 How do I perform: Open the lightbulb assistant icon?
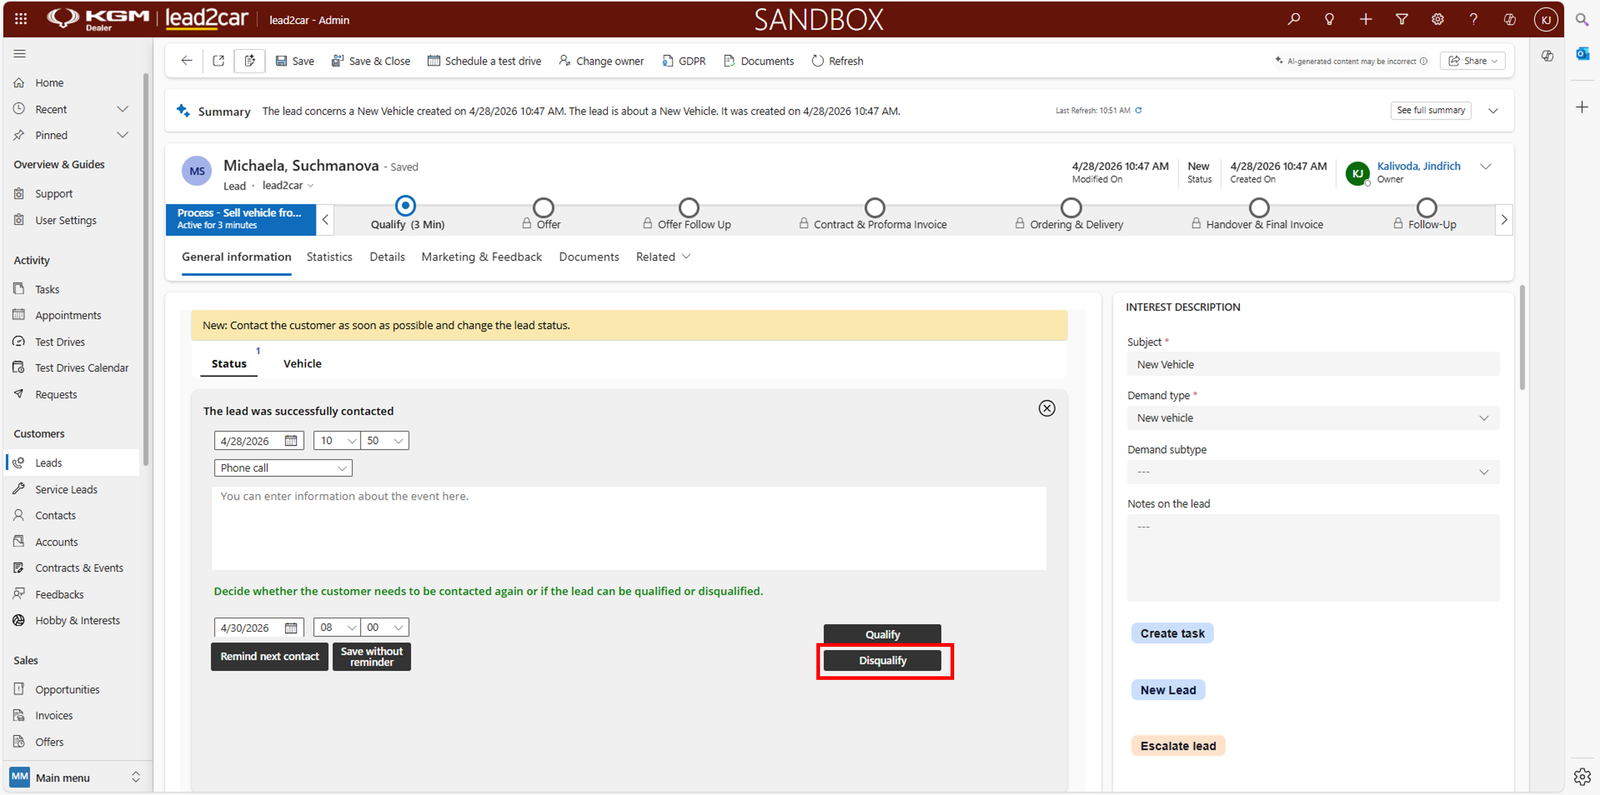tap(1329, 19)
